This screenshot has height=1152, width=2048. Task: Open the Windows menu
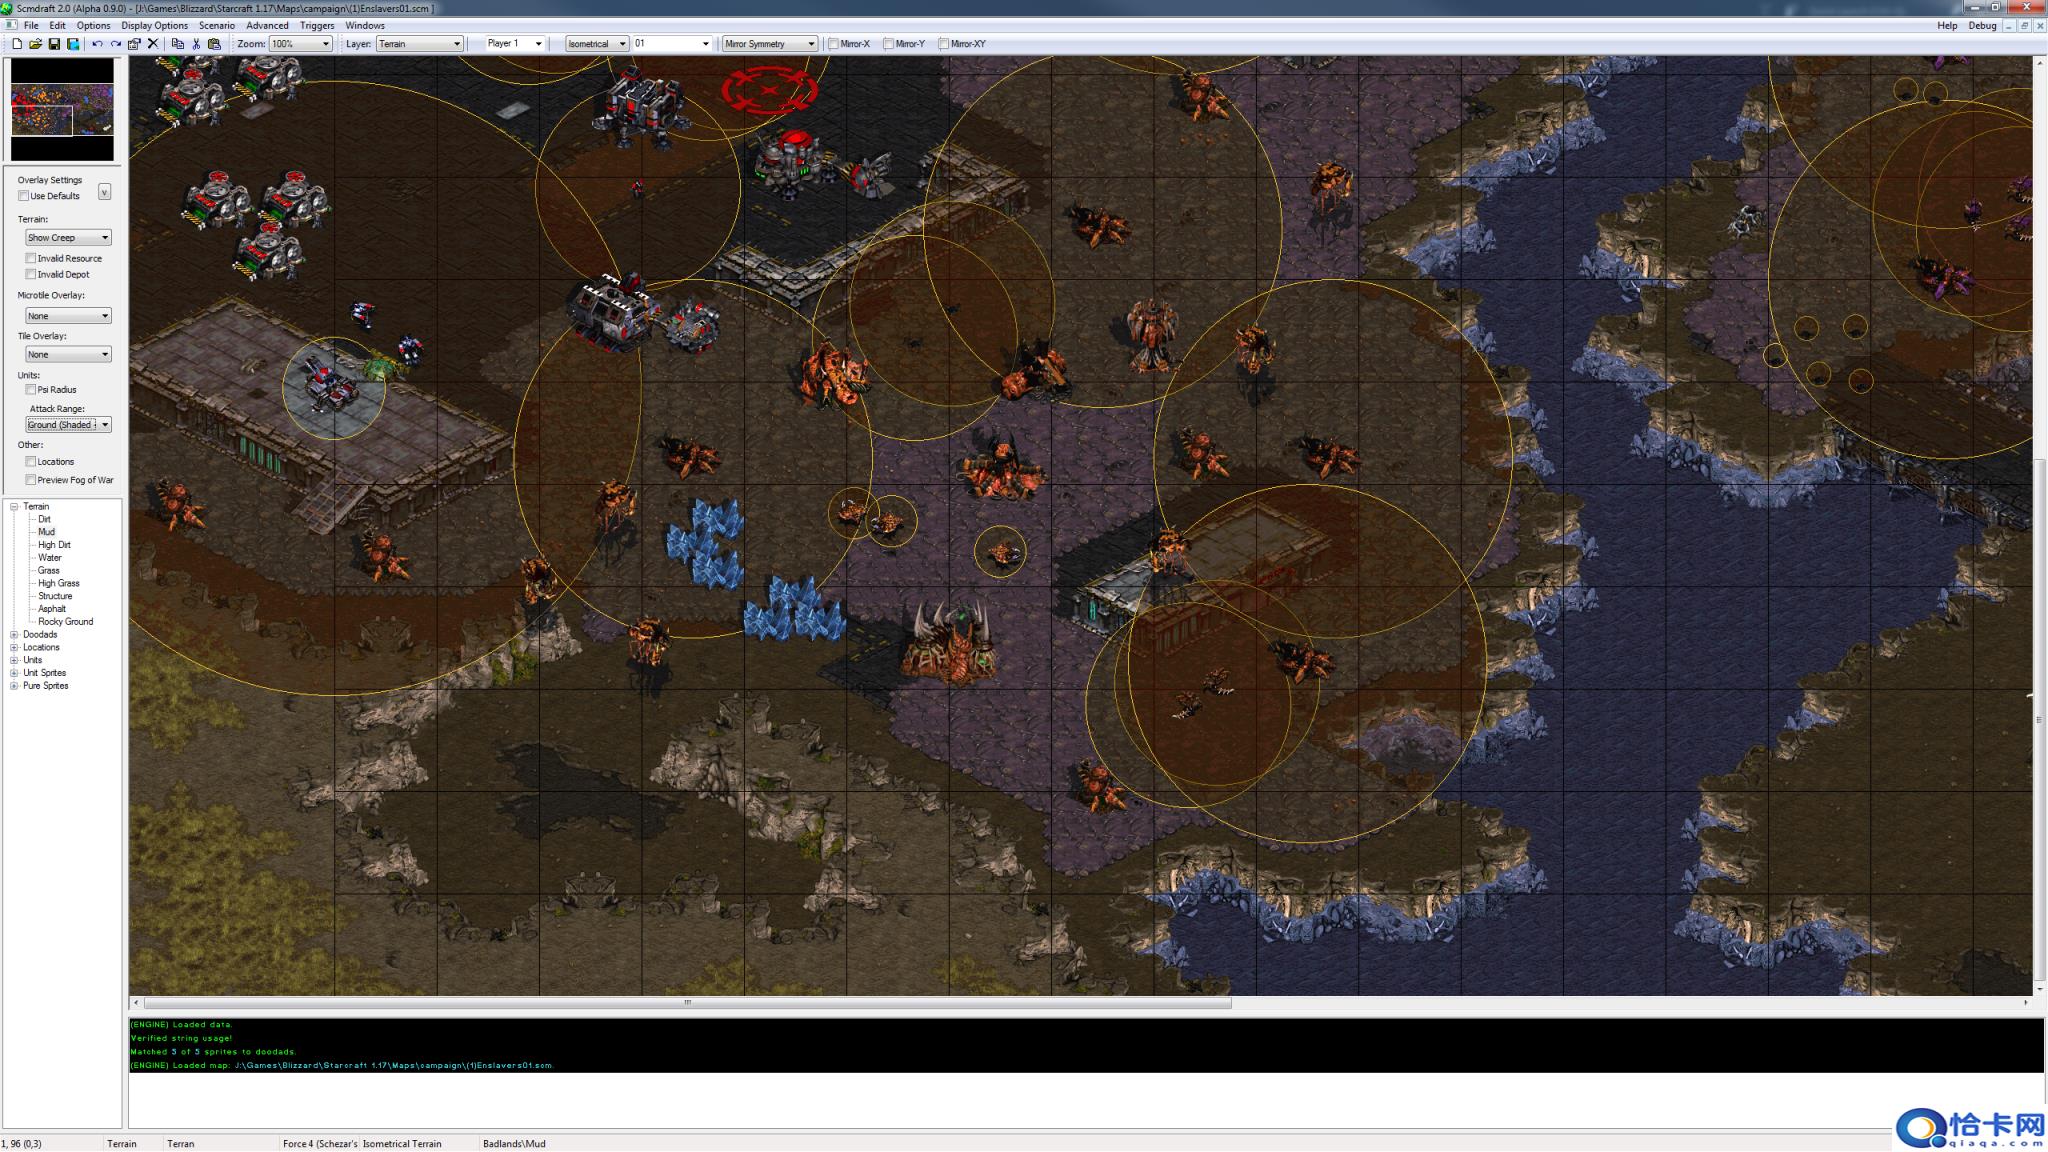[365, 26]
